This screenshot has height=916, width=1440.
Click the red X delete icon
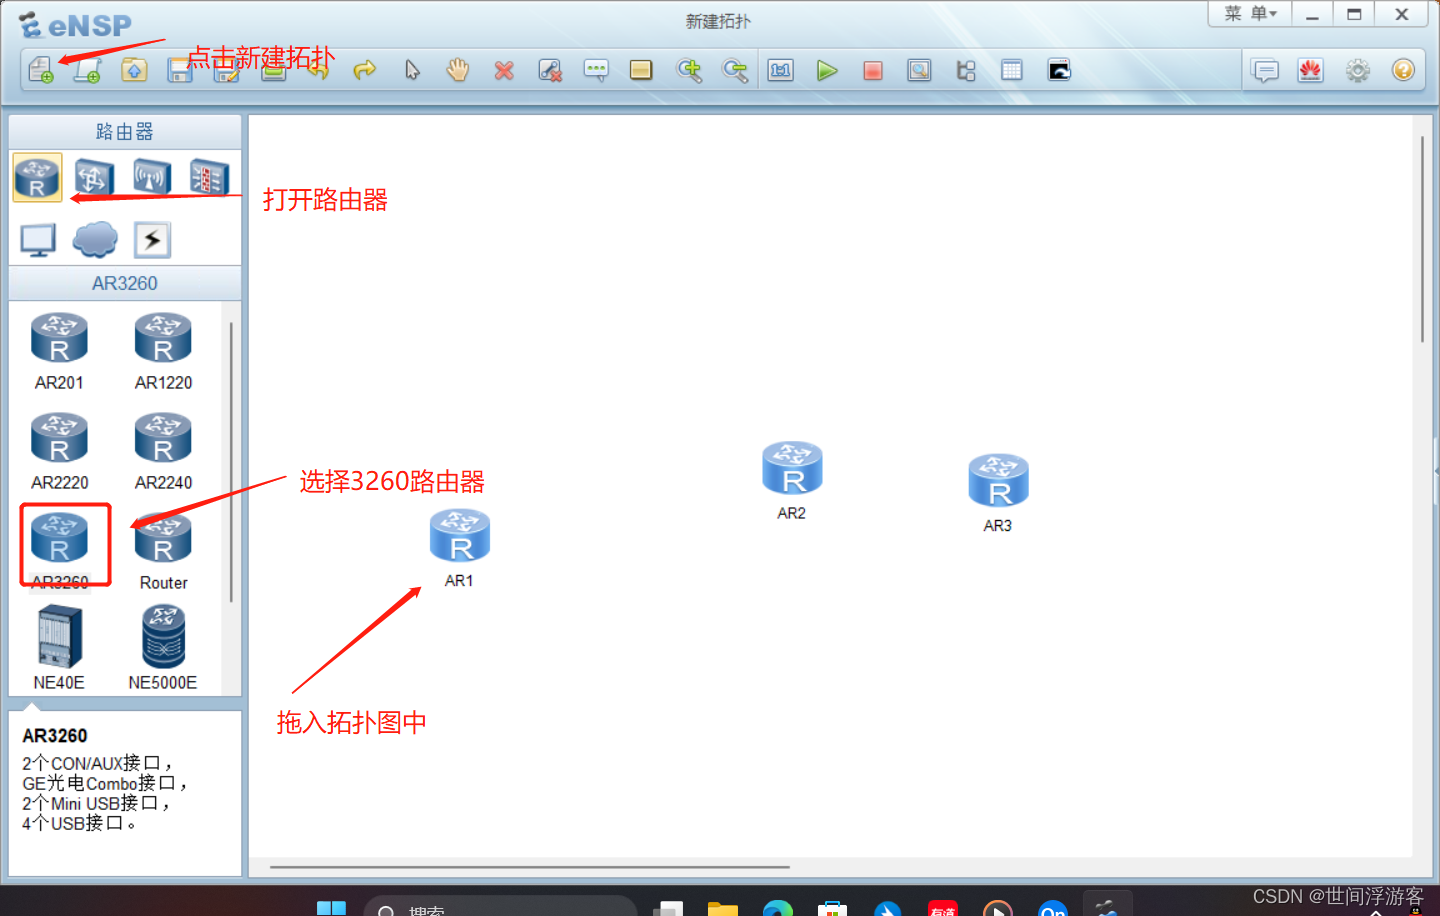(504, 70)
